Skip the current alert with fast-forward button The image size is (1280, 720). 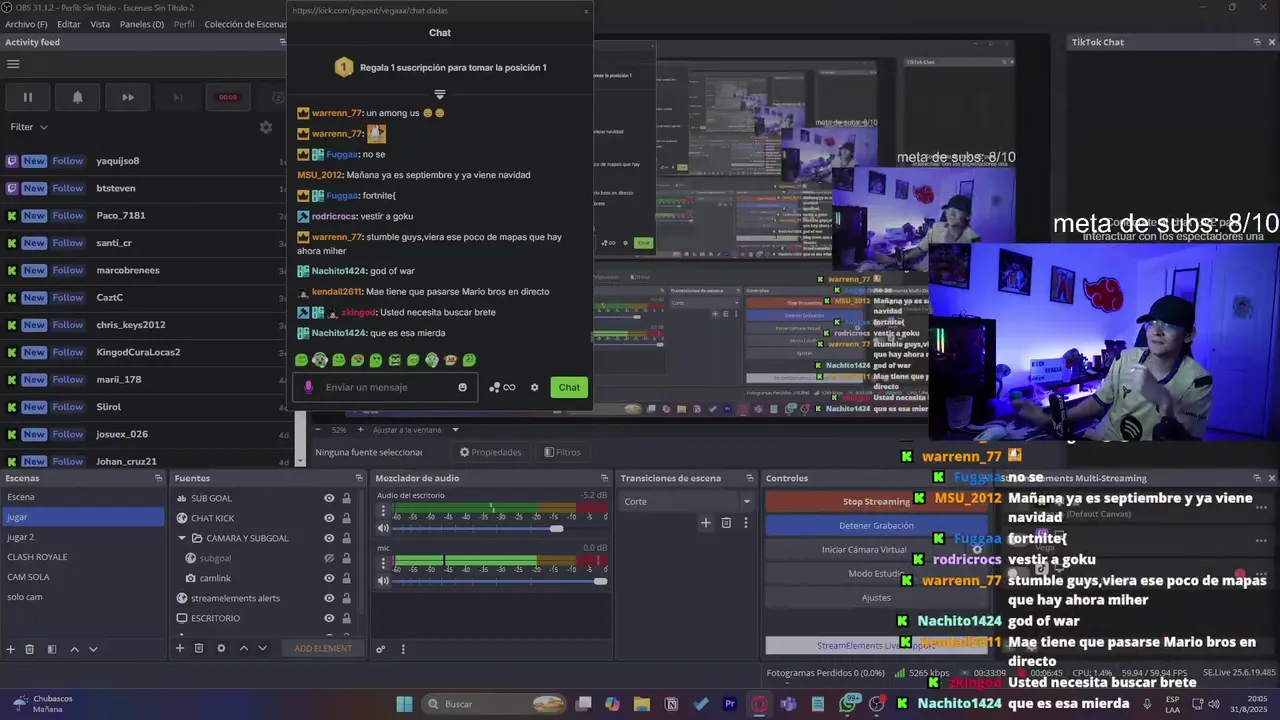click(x=128, y=97)
